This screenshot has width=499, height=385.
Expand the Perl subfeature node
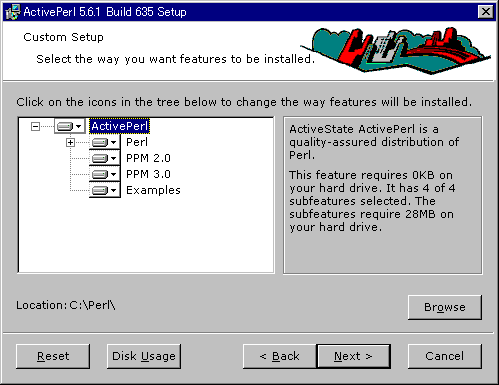(x=70, y=142)
